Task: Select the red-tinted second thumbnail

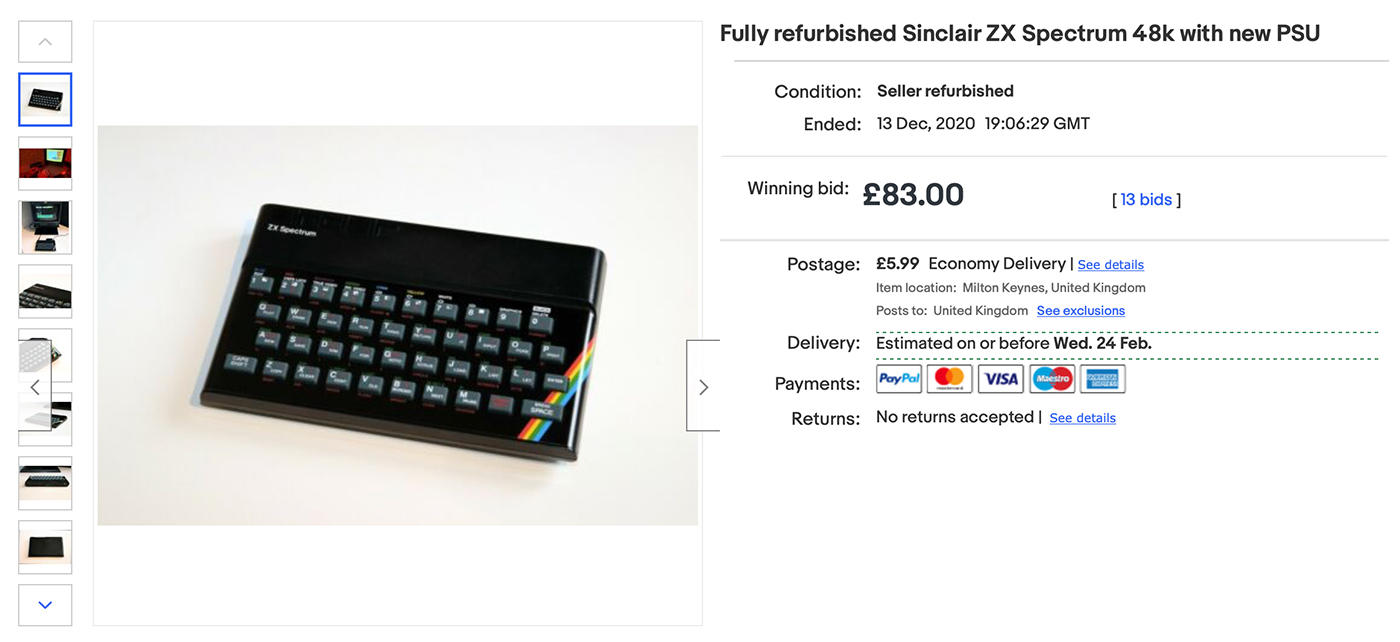Action: pos(45,163)
